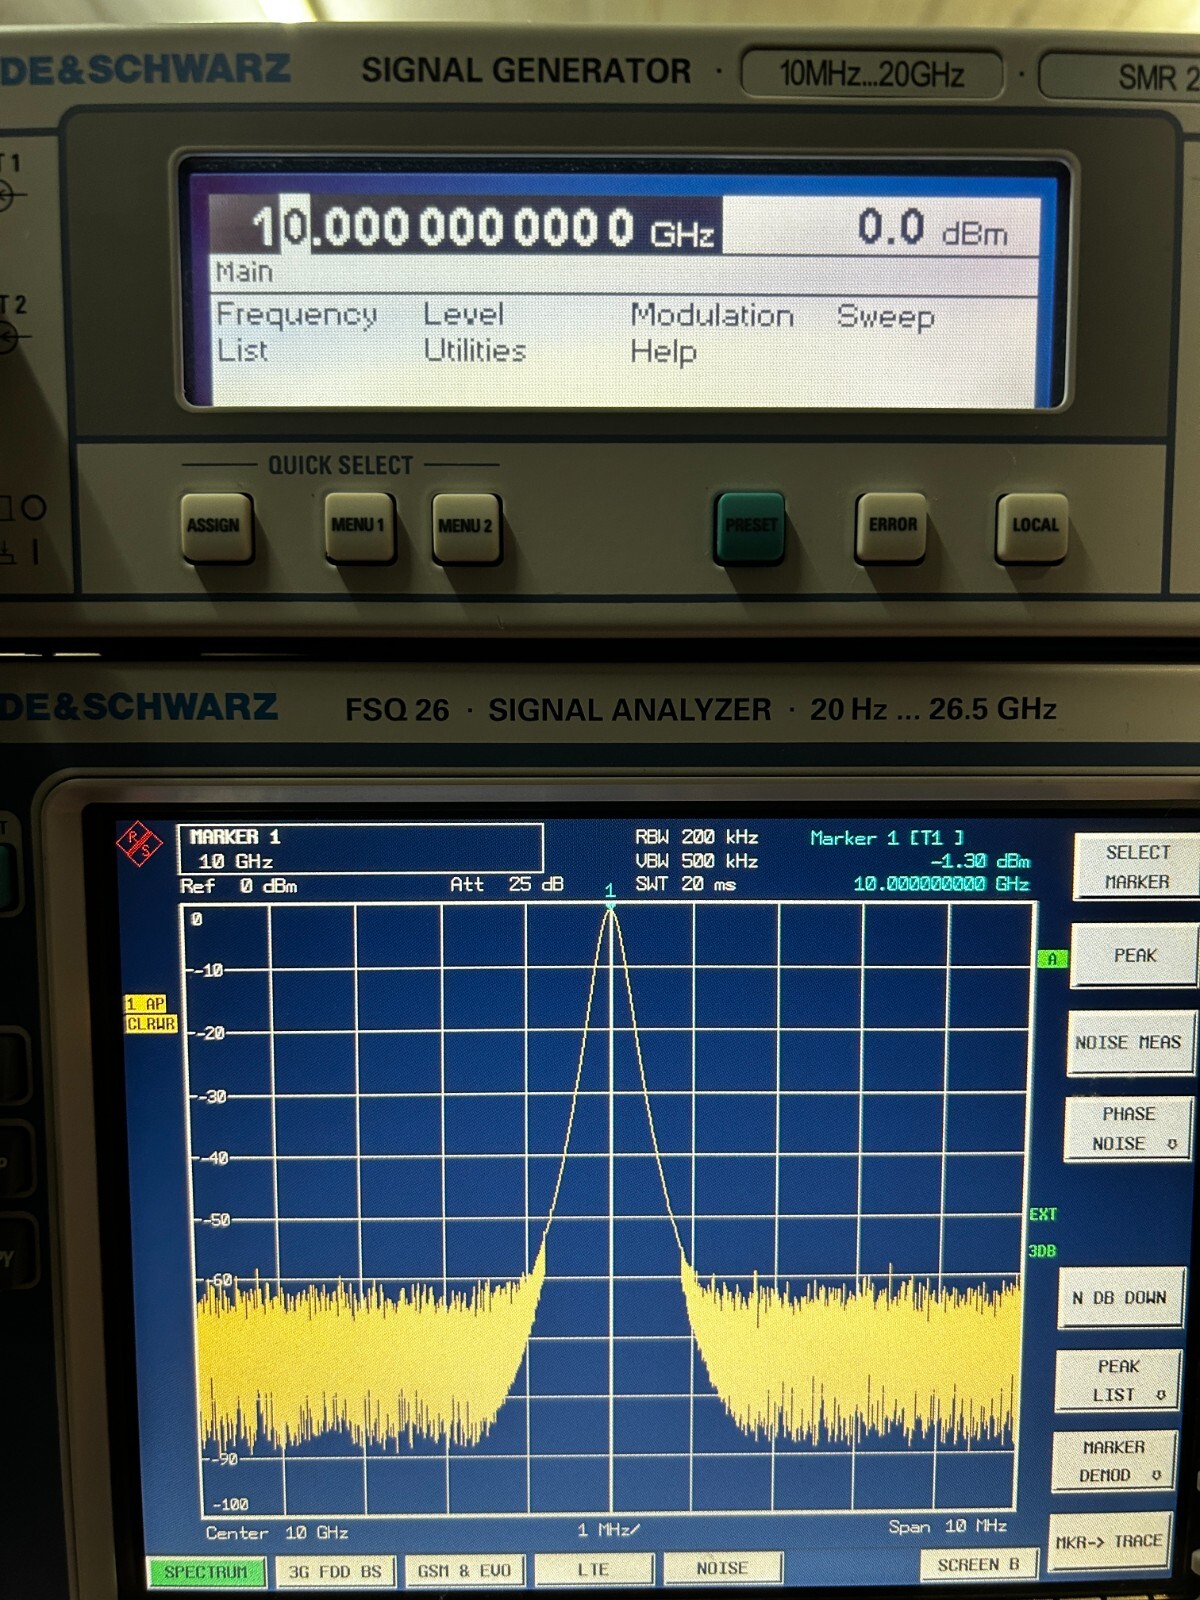
Task: Switch to the GSM & EVO tab
Action: click(x=464, y=1571)
